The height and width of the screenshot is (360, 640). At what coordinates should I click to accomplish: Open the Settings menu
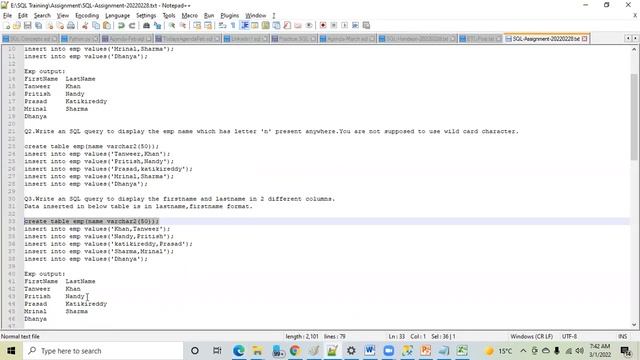pyautogui.click(x=146, y=16)
